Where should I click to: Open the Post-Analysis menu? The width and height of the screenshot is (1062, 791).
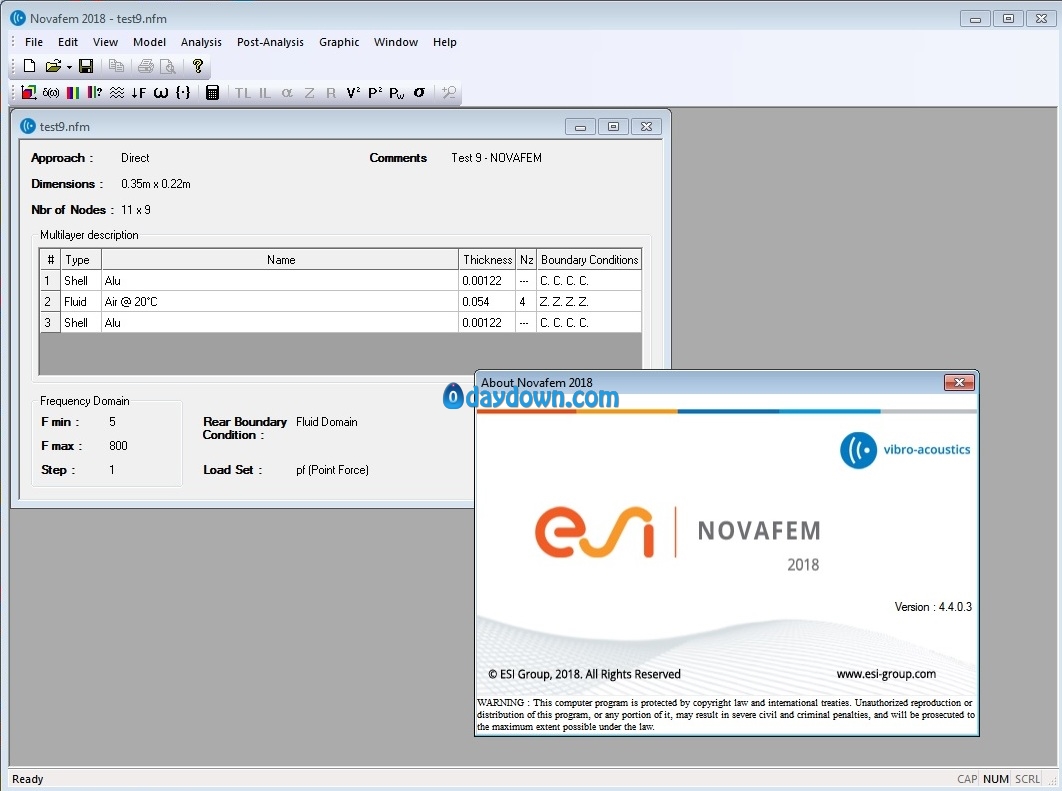click(x=270, y=42)
